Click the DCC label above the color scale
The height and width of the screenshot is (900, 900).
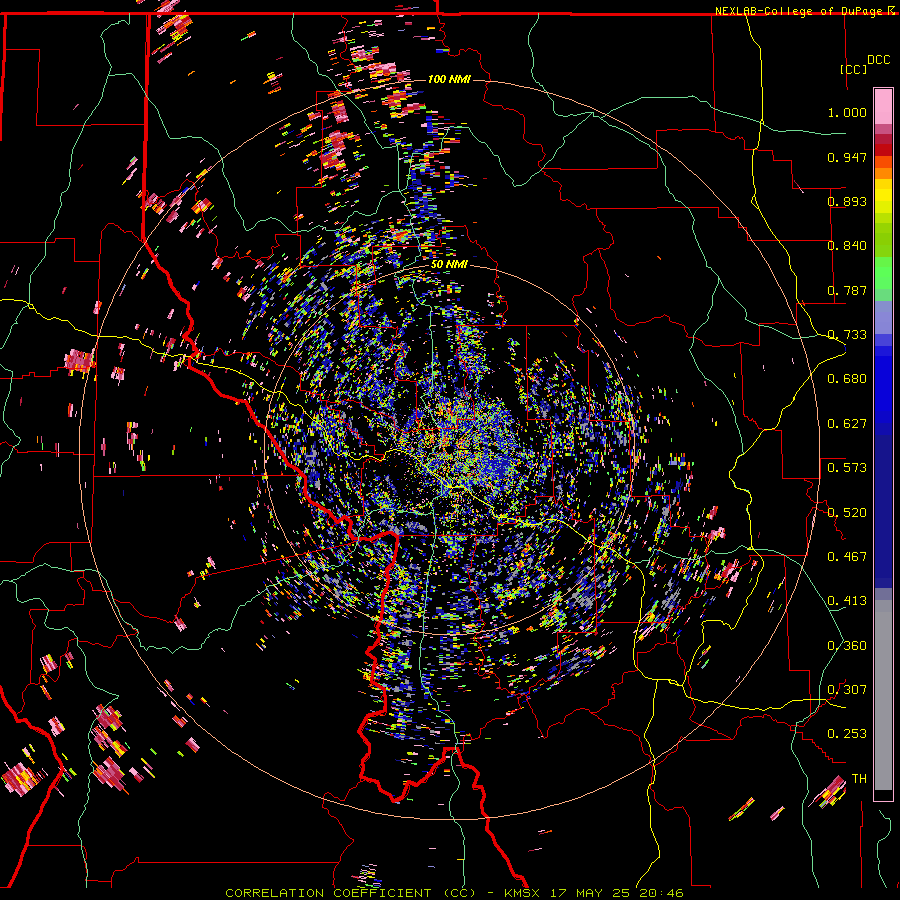[x=878, y=60]
